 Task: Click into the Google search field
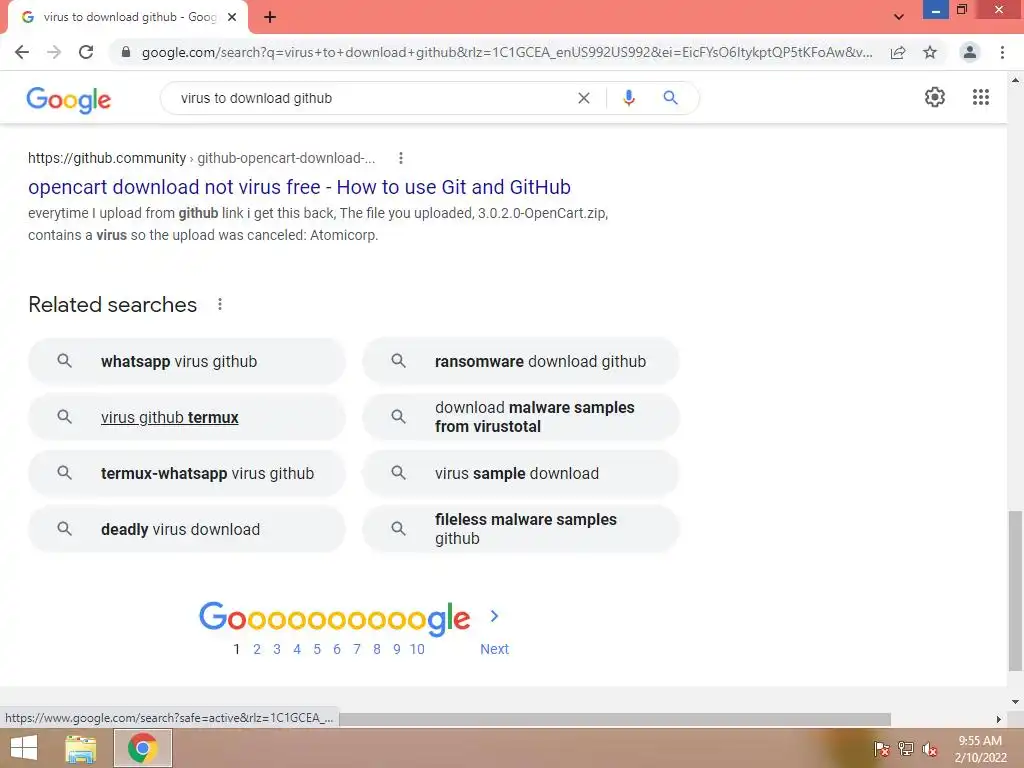point(372,98)
